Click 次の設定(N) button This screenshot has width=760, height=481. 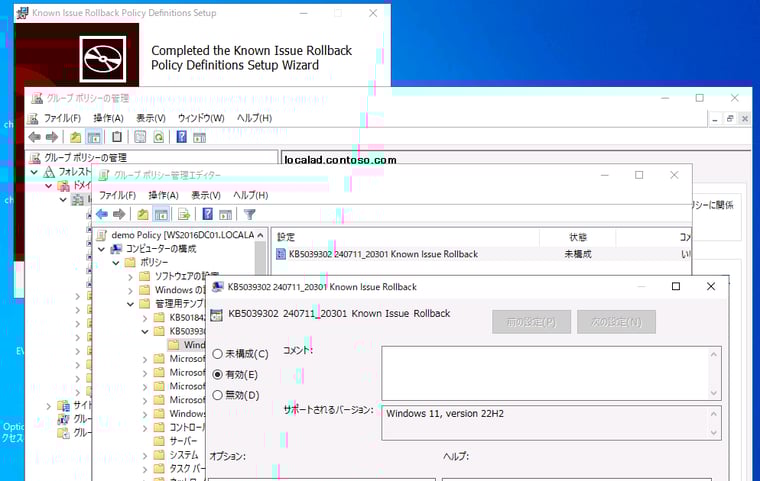click(x=616, y=322)
